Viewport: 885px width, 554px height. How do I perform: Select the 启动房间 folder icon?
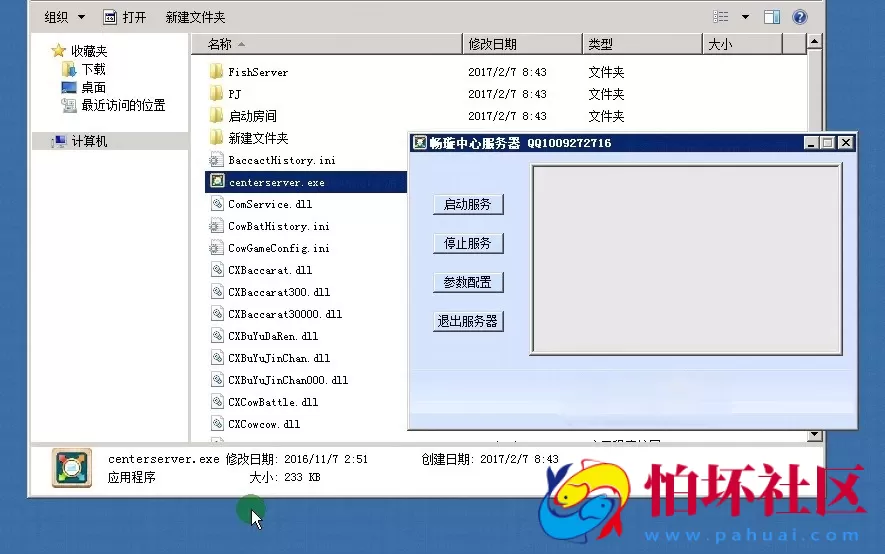click(x=216, y=116)
